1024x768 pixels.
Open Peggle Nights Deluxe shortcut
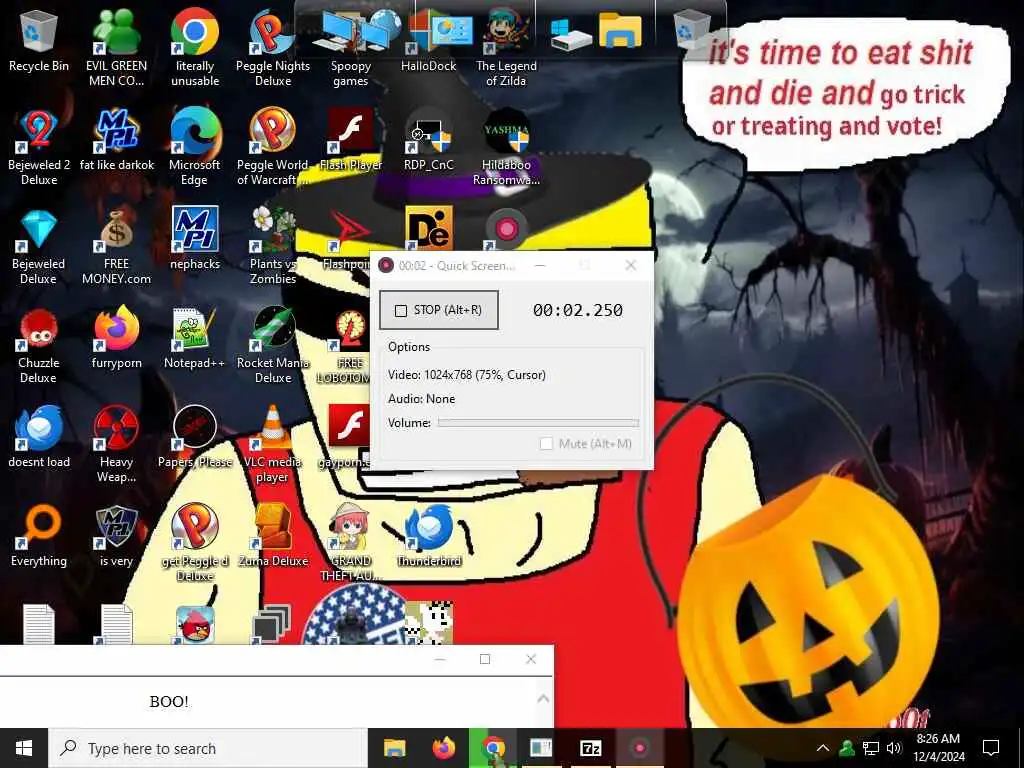273,47
